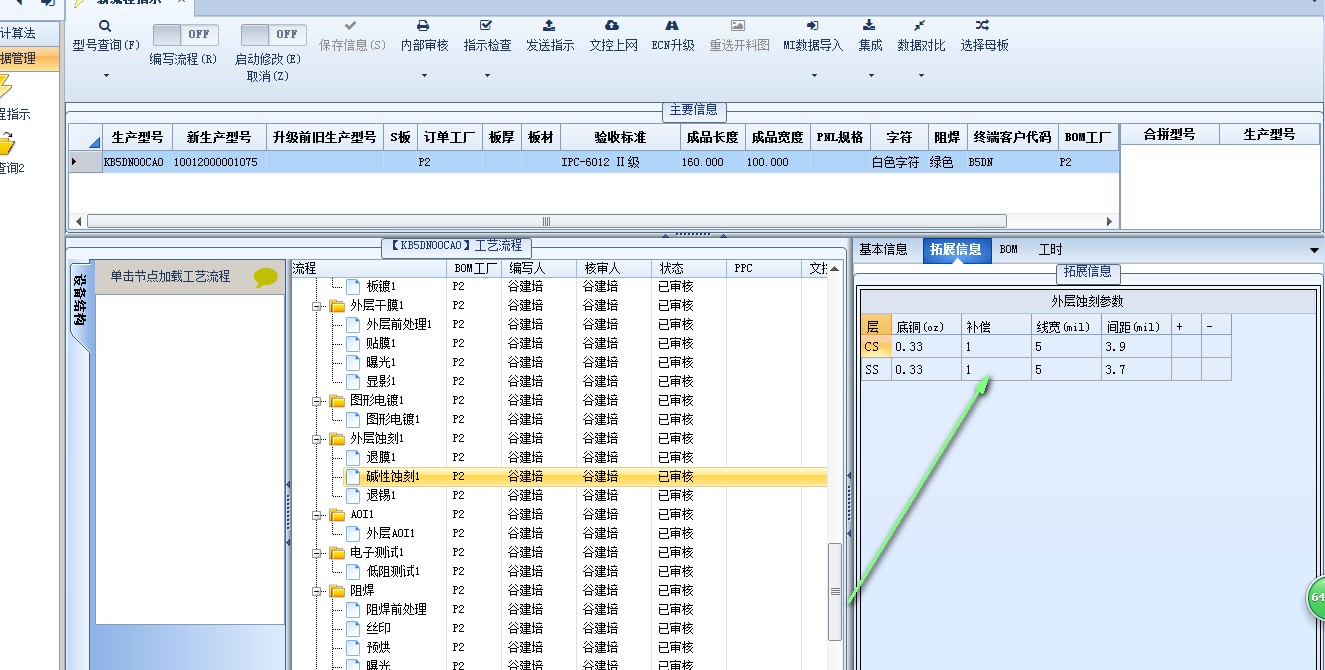The height and width of the screenshot is (670, 1325).
Task: Select the 阻焊前处理 process node
Action: click(396, 610)
